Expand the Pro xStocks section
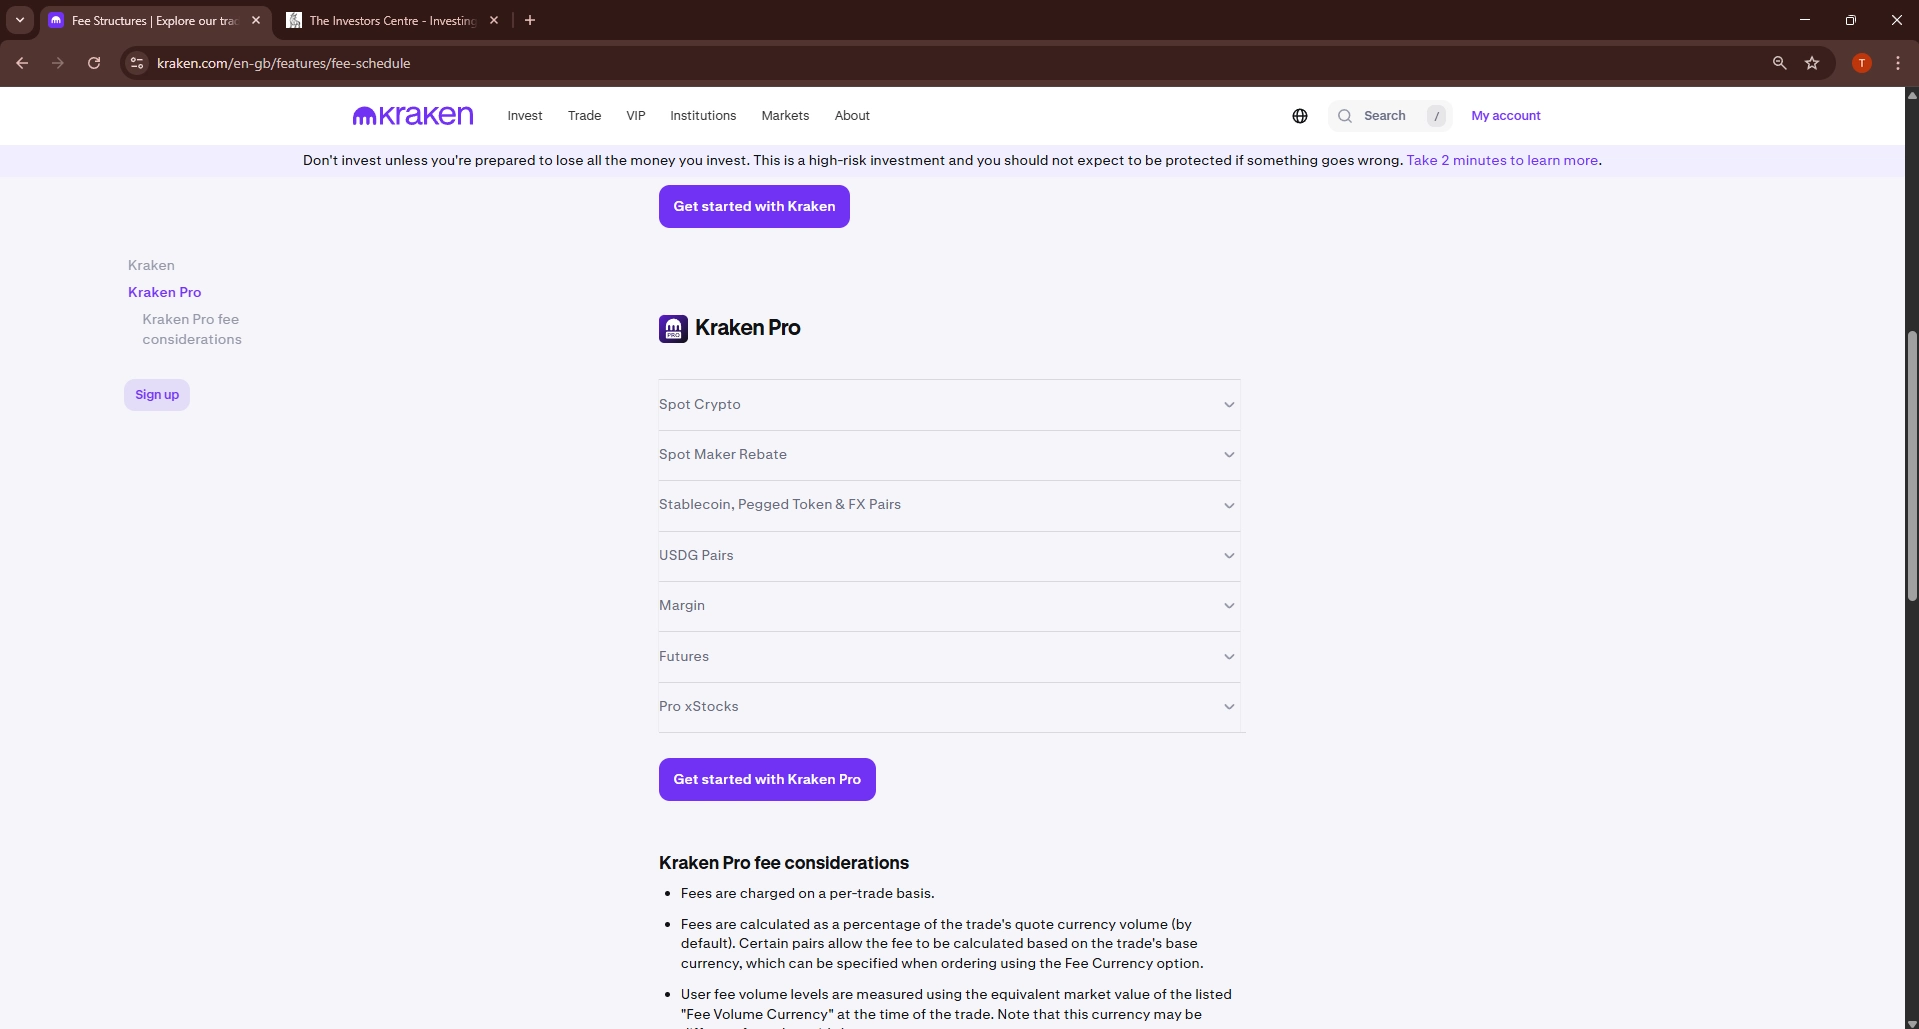Viewport: 1919px width, 1029px height. point(949,707)
